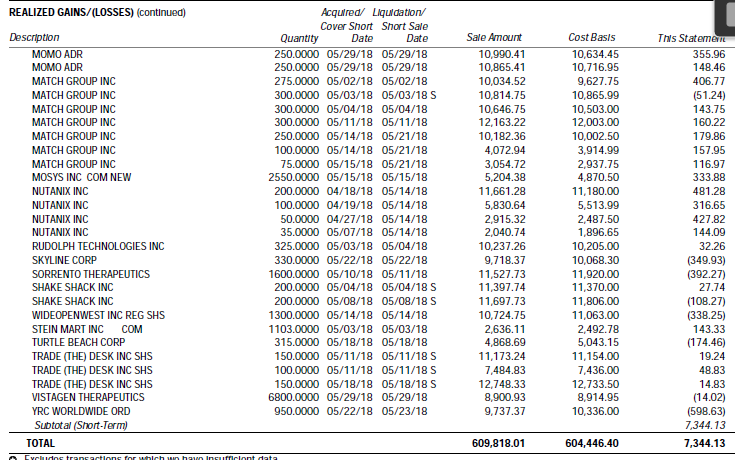The width and height of the screenshot is (735, 460).
Task: Click the RUDOLPH TECHNOLOGIES INC entry
Action: [98, 245]
